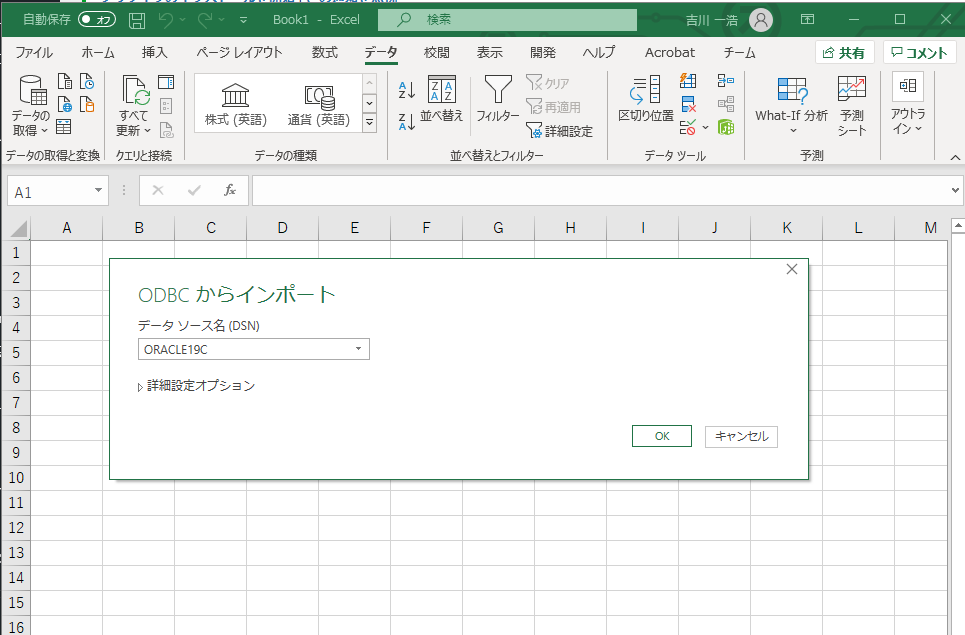The image size is (965, 635).
Task: Switch to the 挿入 ribbon tab
Action: [x=155, y=52]
